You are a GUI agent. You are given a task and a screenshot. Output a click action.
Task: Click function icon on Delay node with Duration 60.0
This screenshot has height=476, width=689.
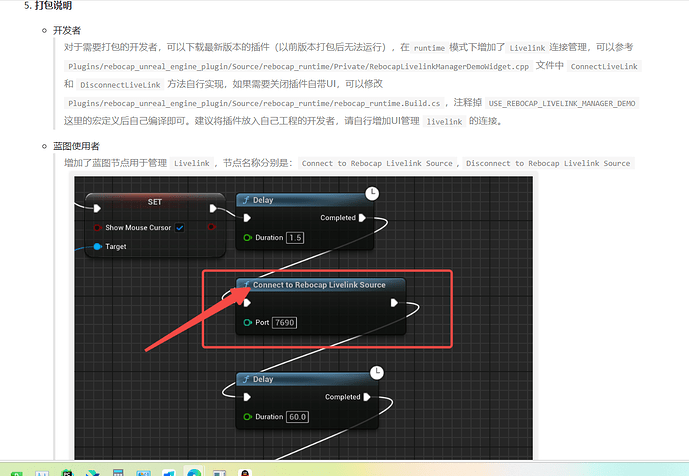(247, 379)
